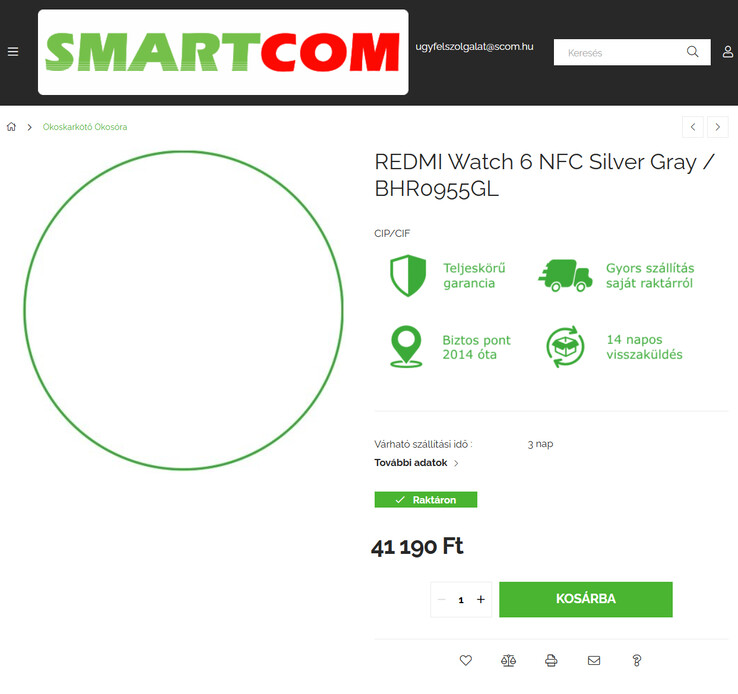Recommend product via envelope icon

594,661
